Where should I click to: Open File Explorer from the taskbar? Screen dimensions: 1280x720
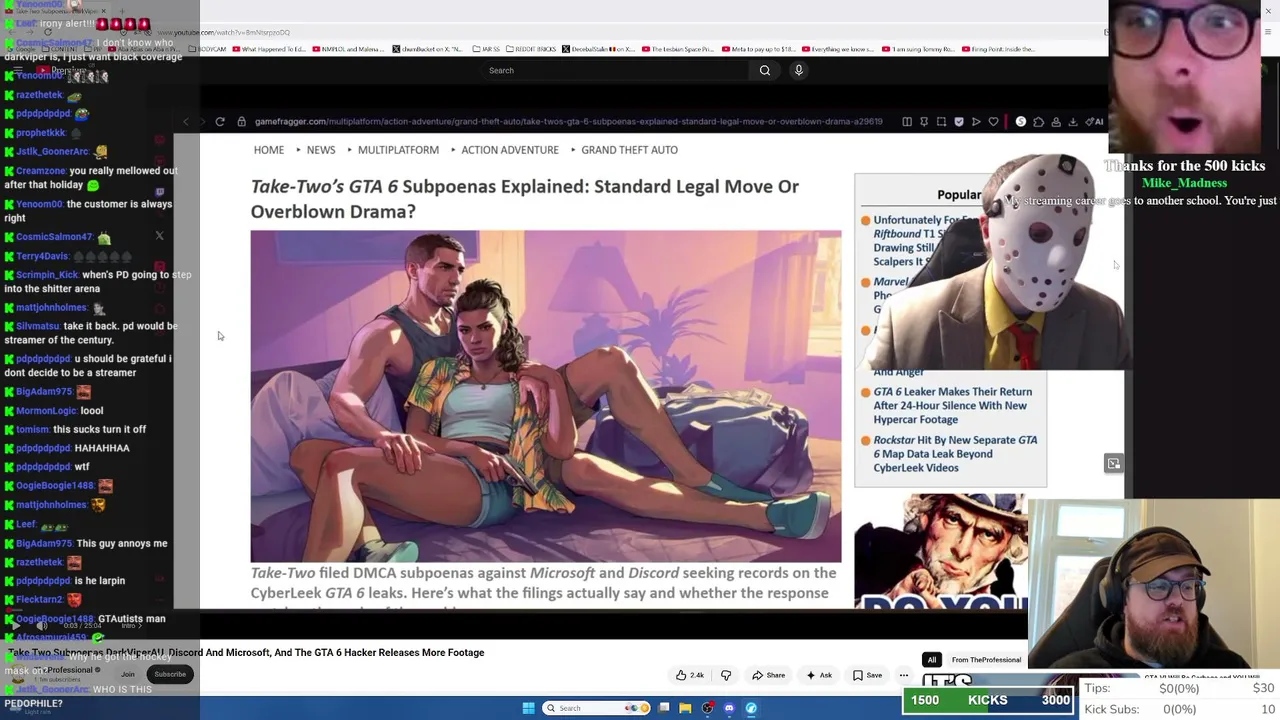[x=685, y=708]
